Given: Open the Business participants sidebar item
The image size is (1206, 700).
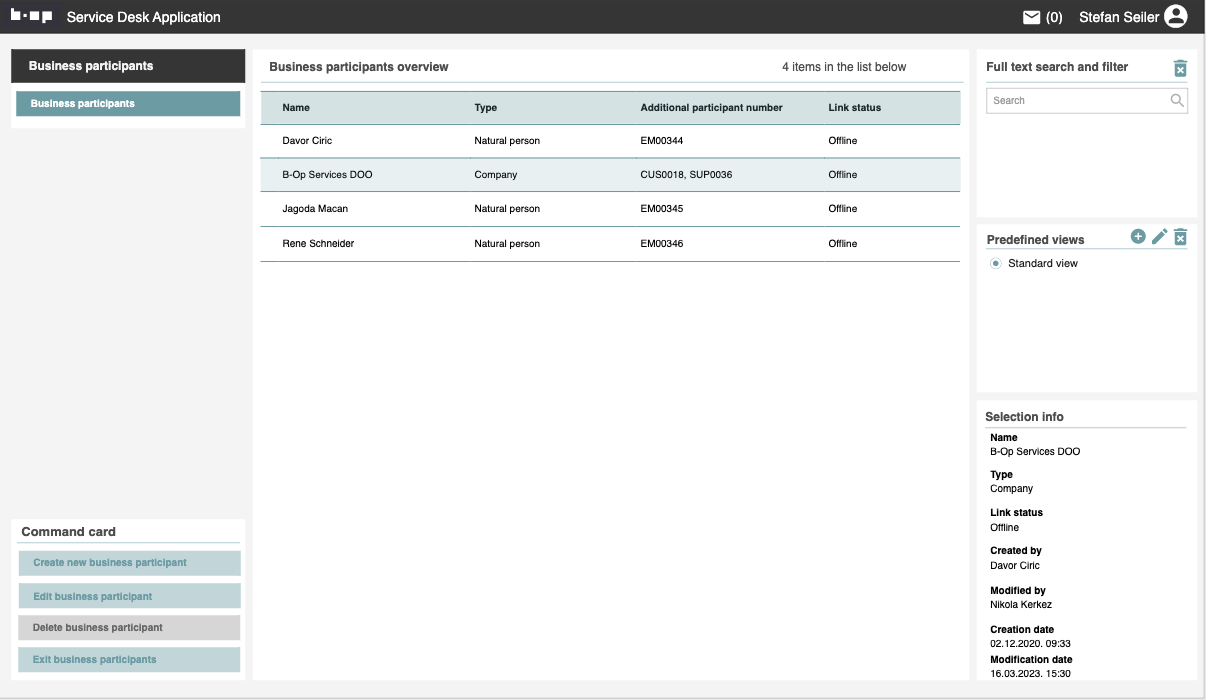Looking at the screenshot, I should (128, 104).
